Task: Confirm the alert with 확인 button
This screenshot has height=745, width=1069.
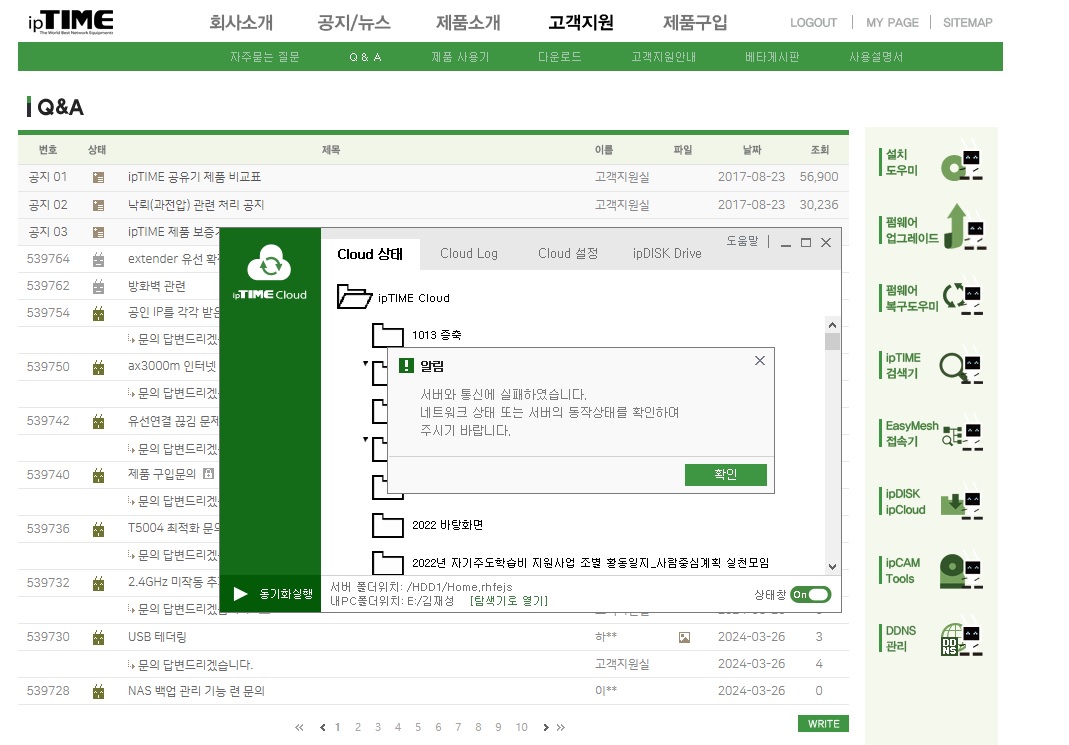Action: coord(725,474)
